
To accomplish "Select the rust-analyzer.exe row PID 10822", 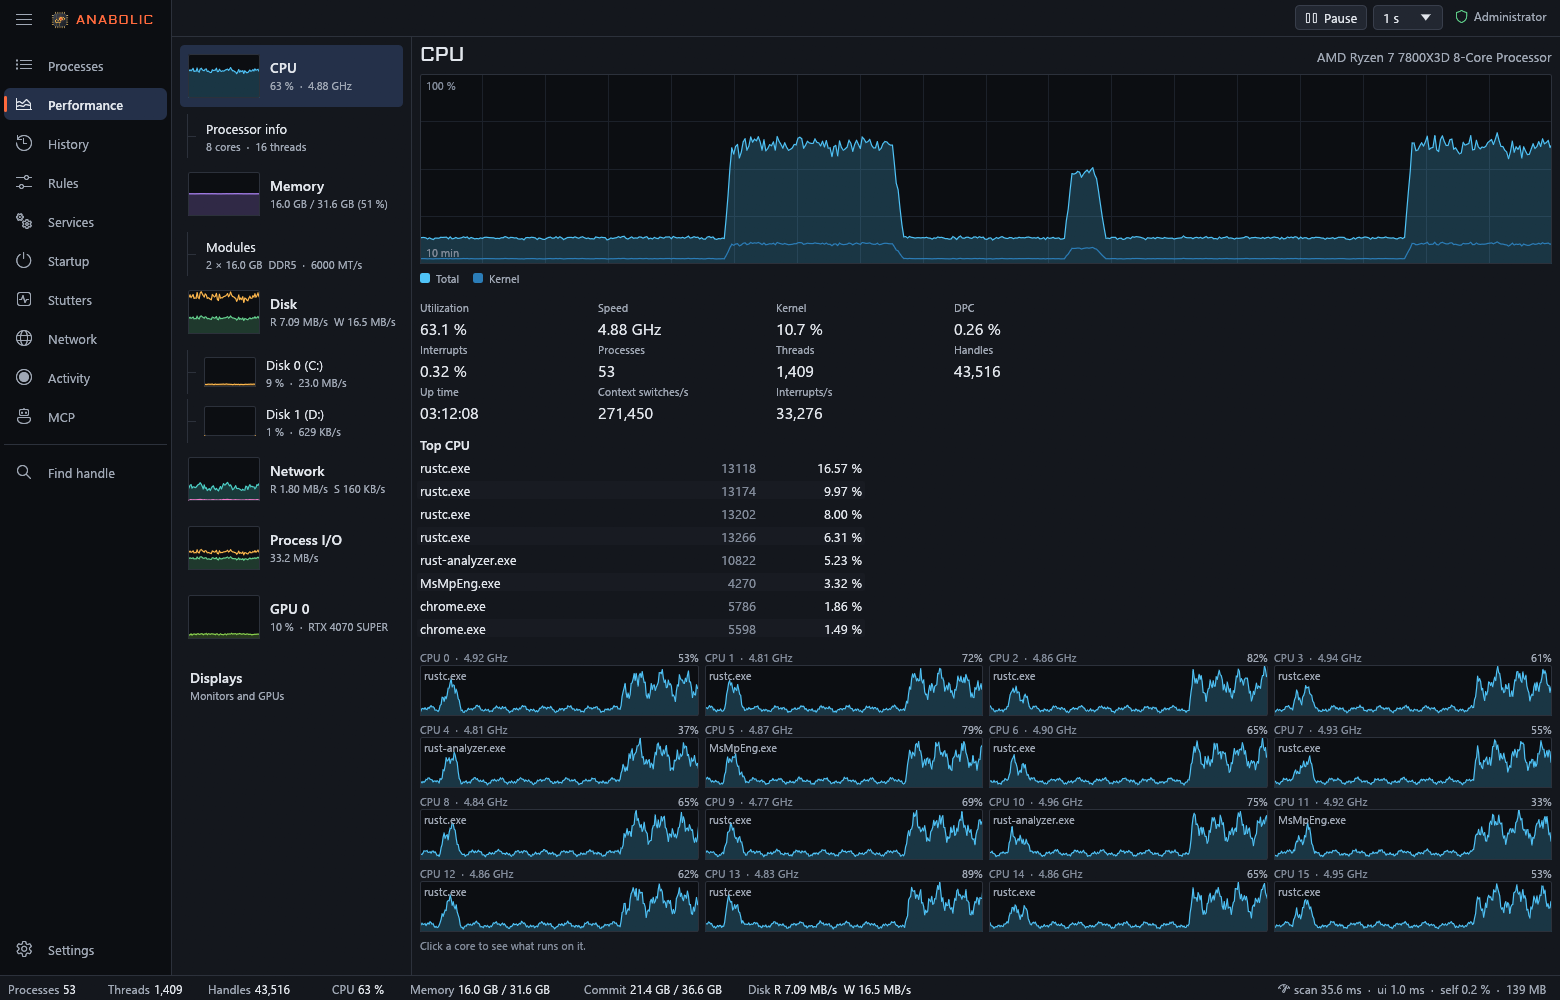I will pos(641,560).
